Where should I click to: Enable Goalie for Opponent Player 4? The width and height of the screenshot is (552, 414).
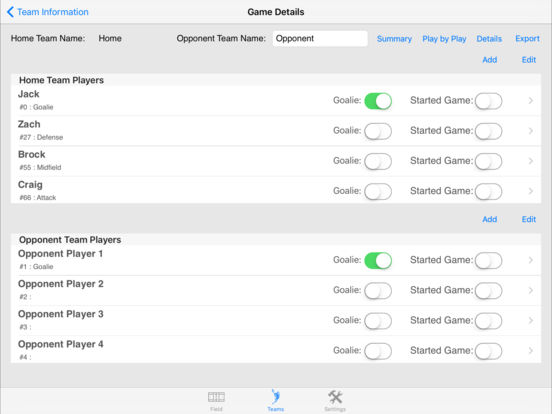[x=378, y=351]
